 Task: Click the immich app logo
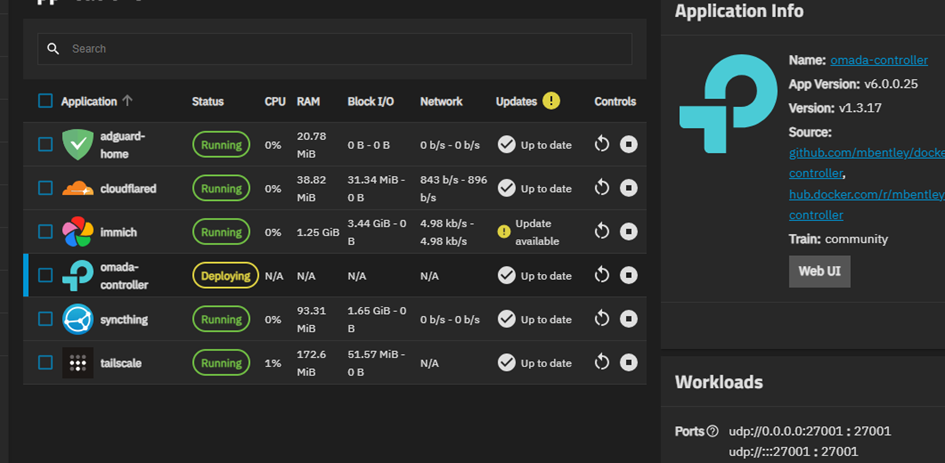[78, 232]
